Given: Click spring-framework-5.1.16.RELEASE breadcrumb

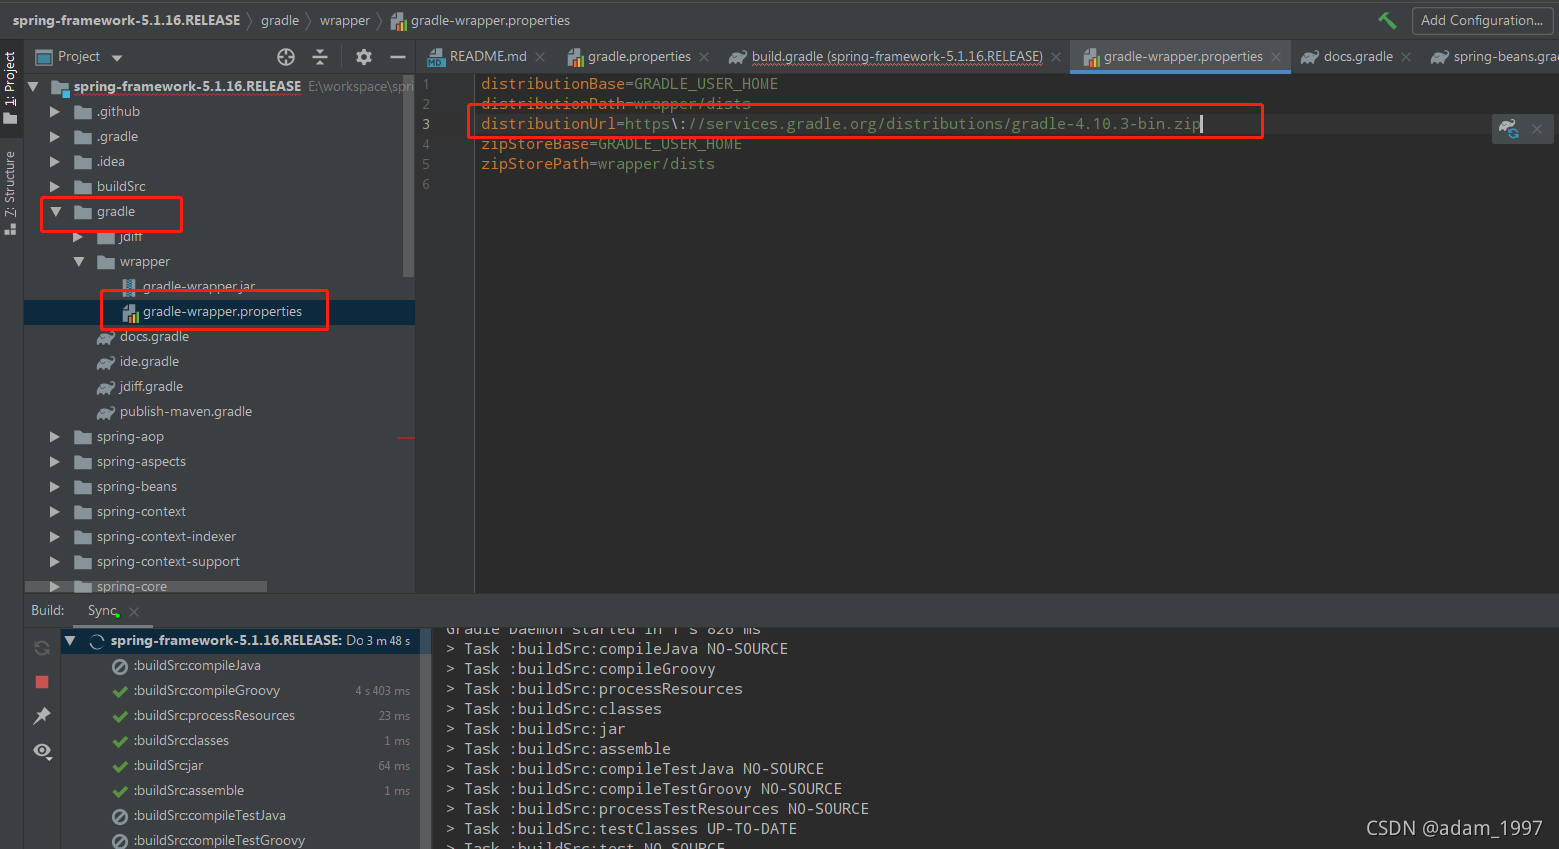Looking at the screenshot, I should pos(126,20).
